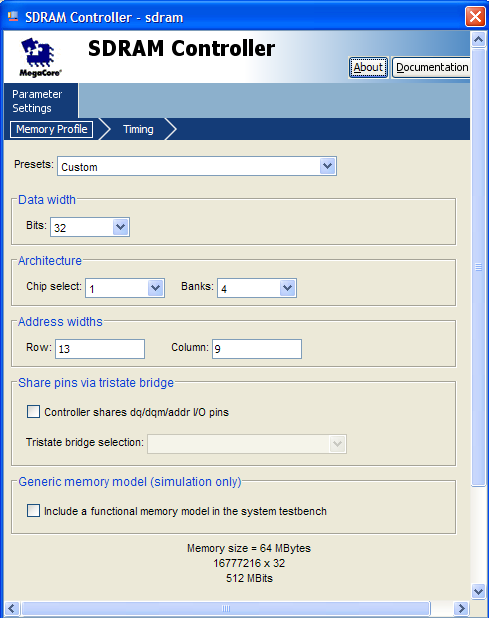The width and height of the screenshot is (489, 618).
Task: Click the 'Data width' group label
Action: click(x=47, y=200)
